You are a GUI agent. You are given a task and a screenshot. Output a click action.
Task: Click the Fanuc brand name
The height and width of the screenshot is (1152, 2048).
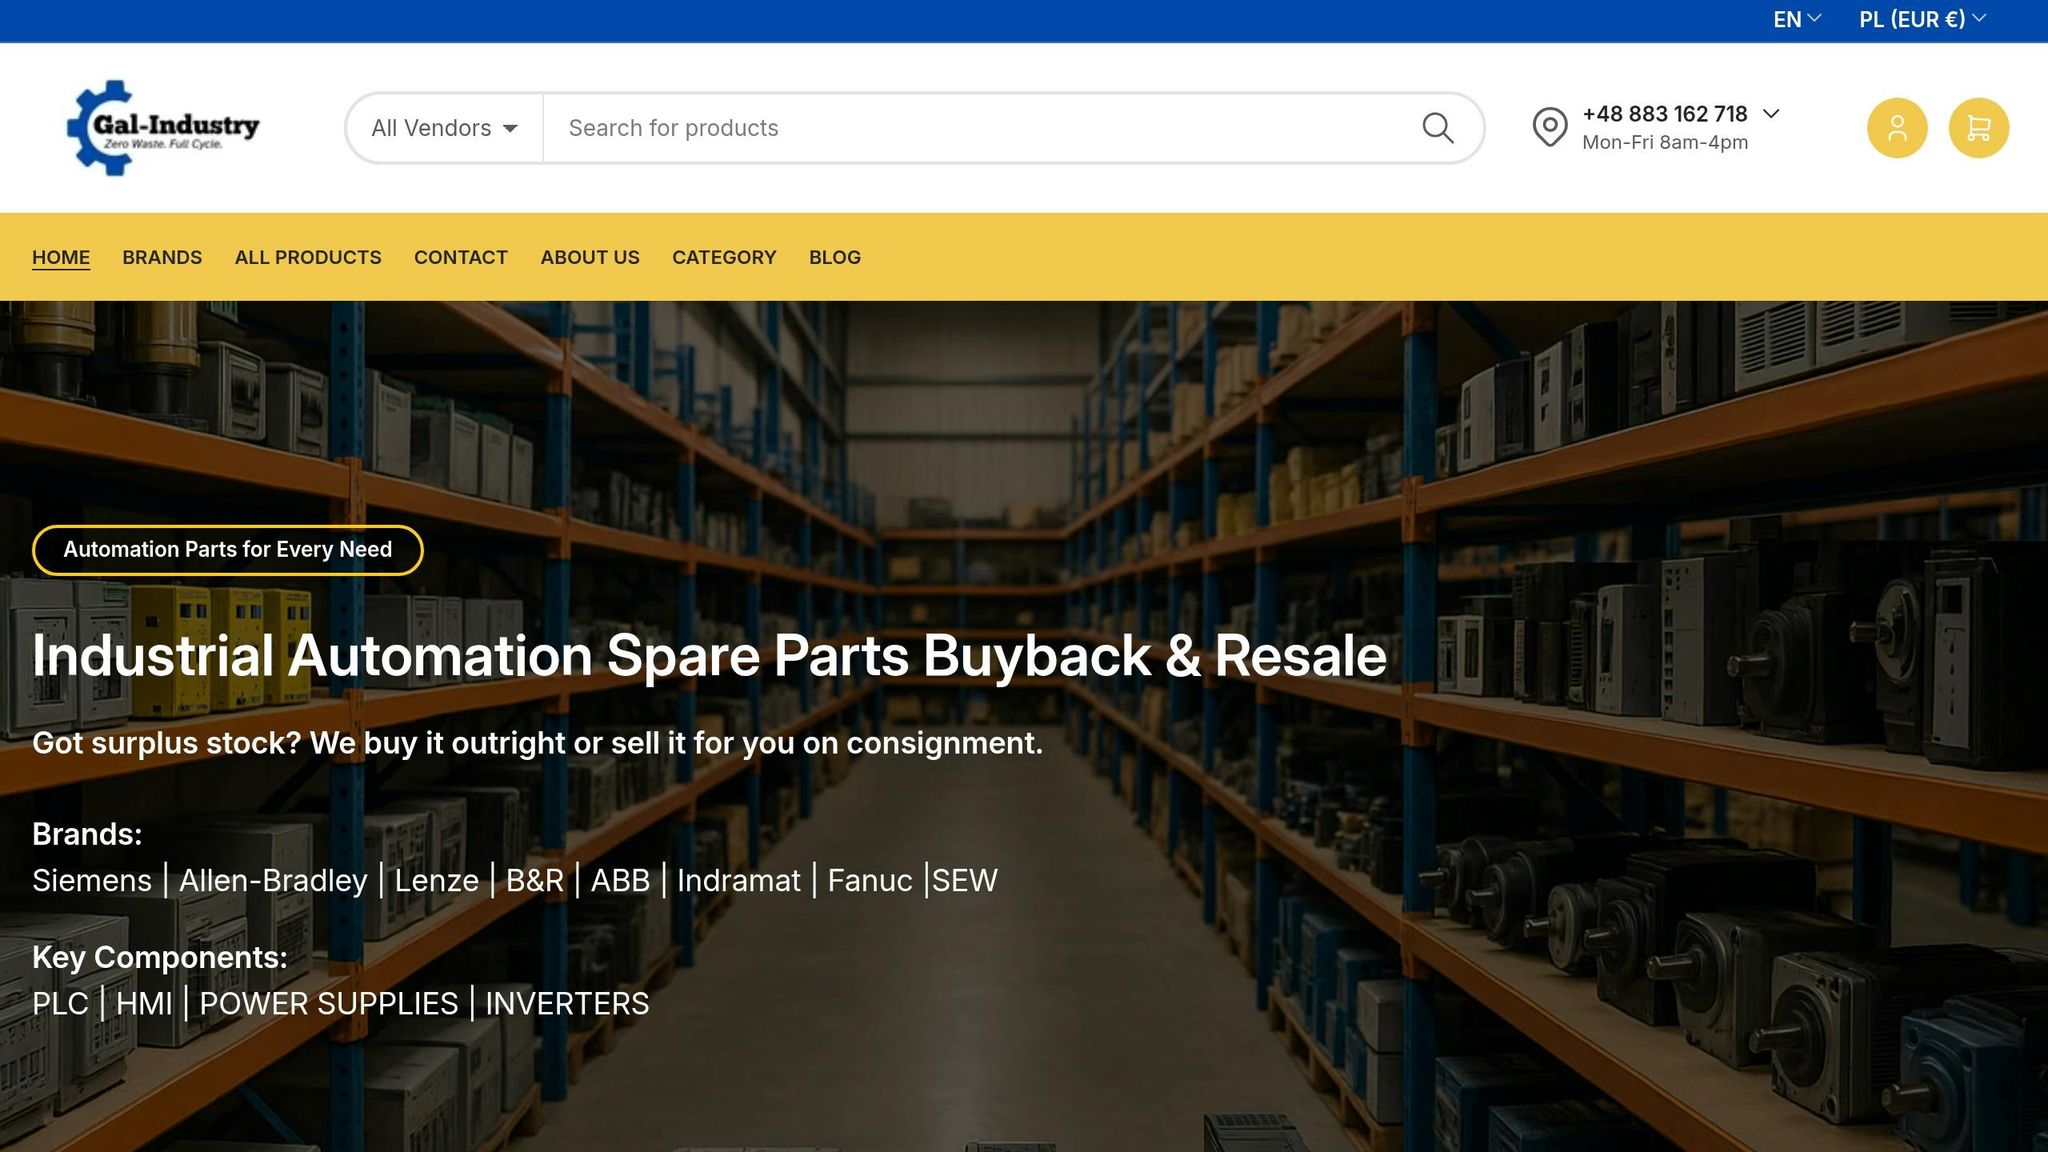[x=870, y=880]
